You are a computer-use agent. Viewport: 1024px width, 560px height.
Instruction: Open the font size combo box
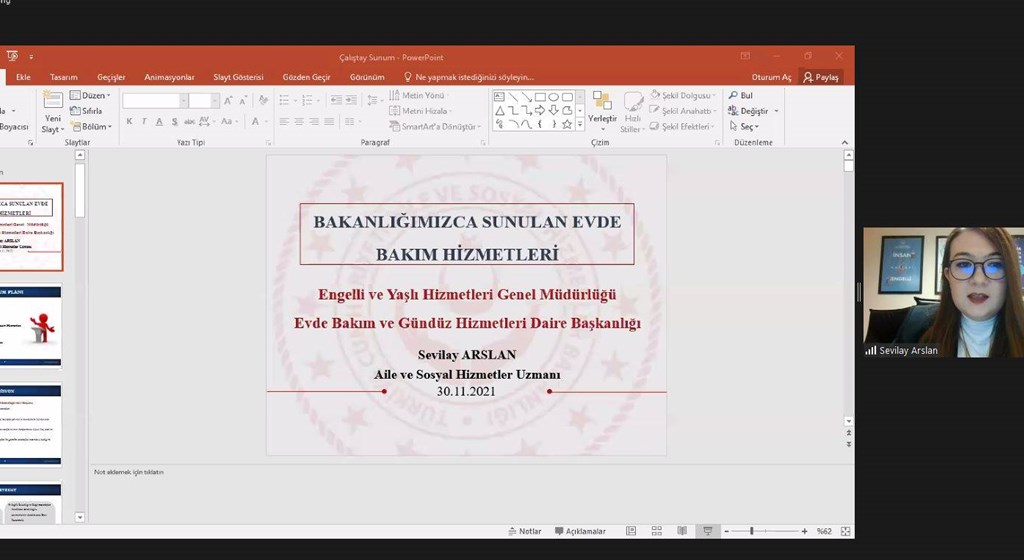203,101
